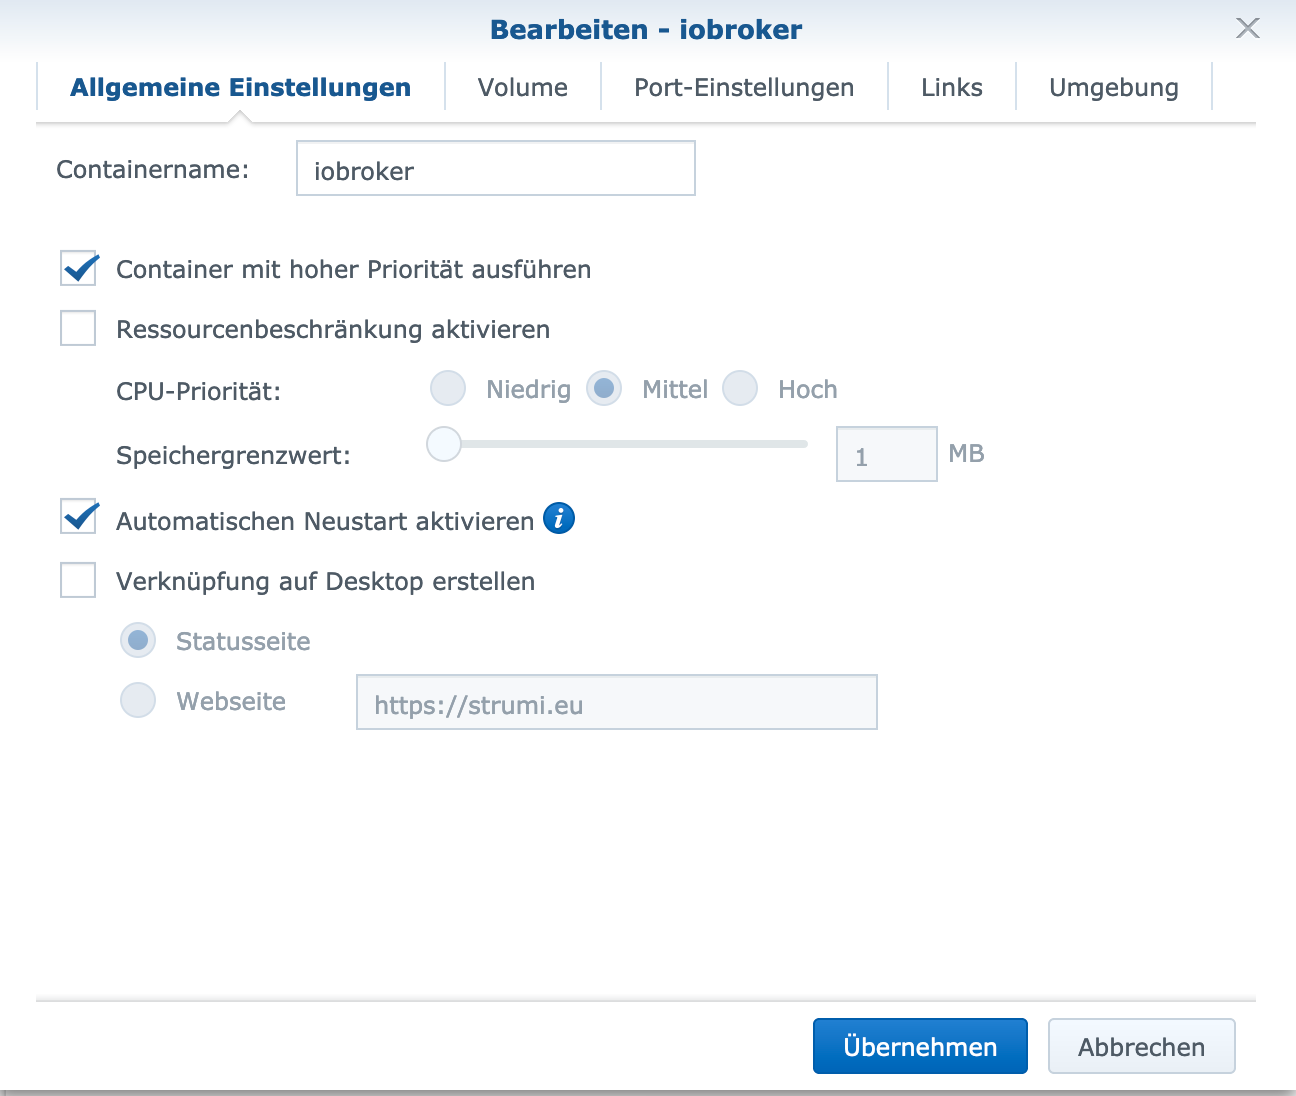Close the Bearbeiten dialog with X
This screenshot has height=1096, width=1296.
pos(1247,28)
